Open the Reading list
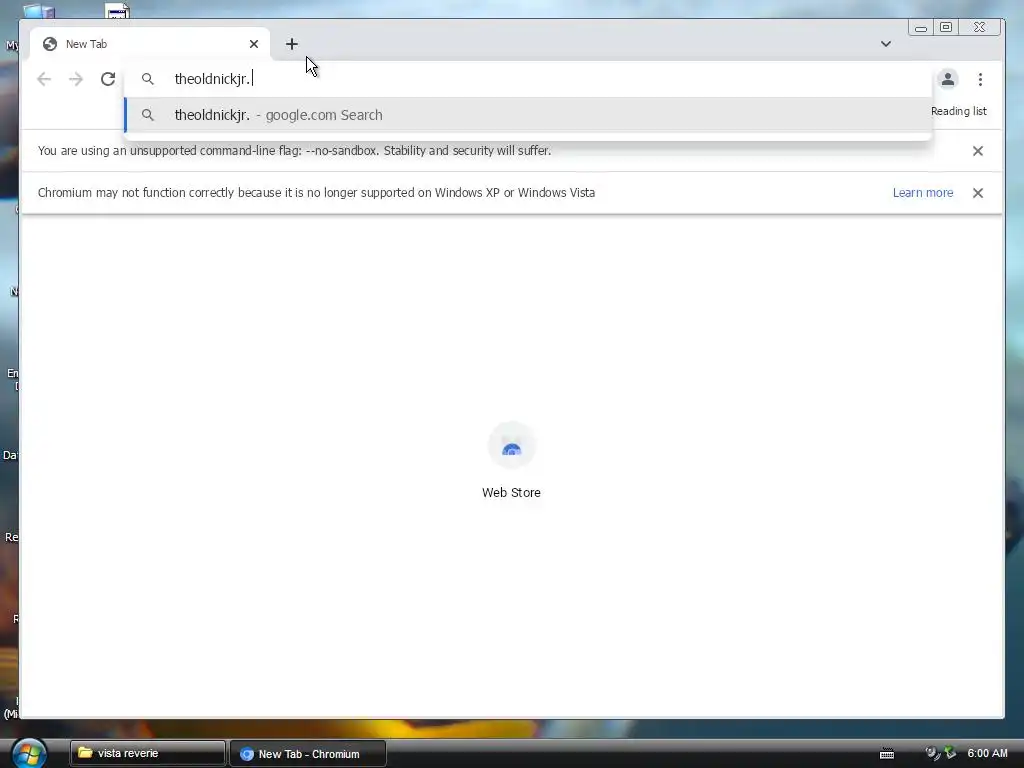 (x=959, y=111)
